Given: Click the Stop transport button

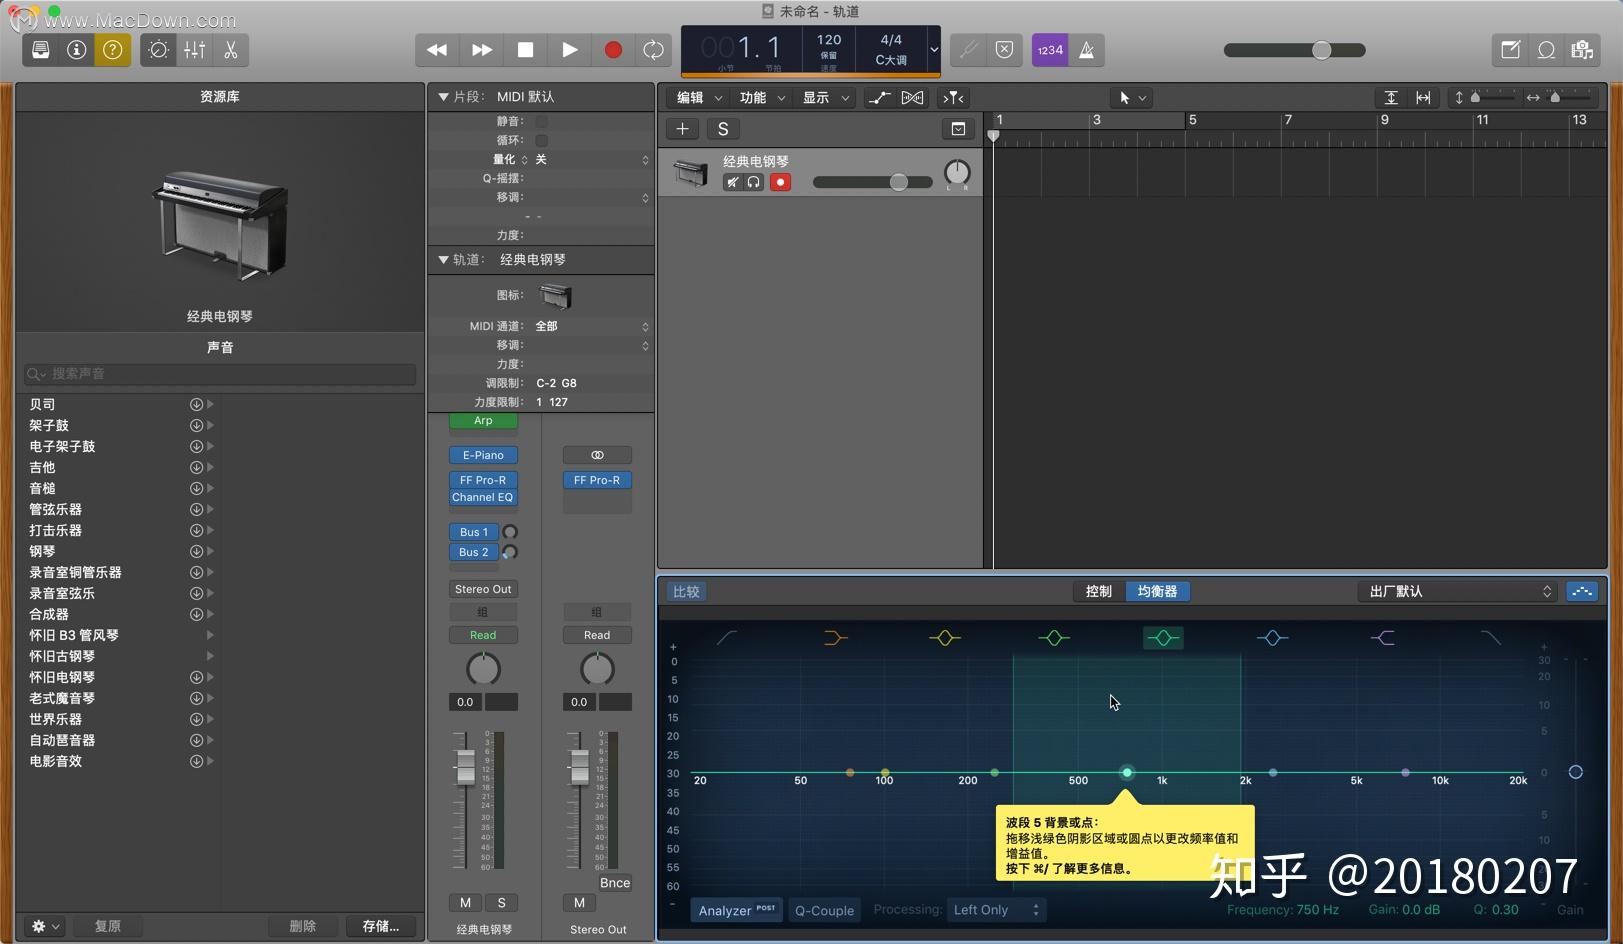Looking at the screenshot, I should click(525, 50).
